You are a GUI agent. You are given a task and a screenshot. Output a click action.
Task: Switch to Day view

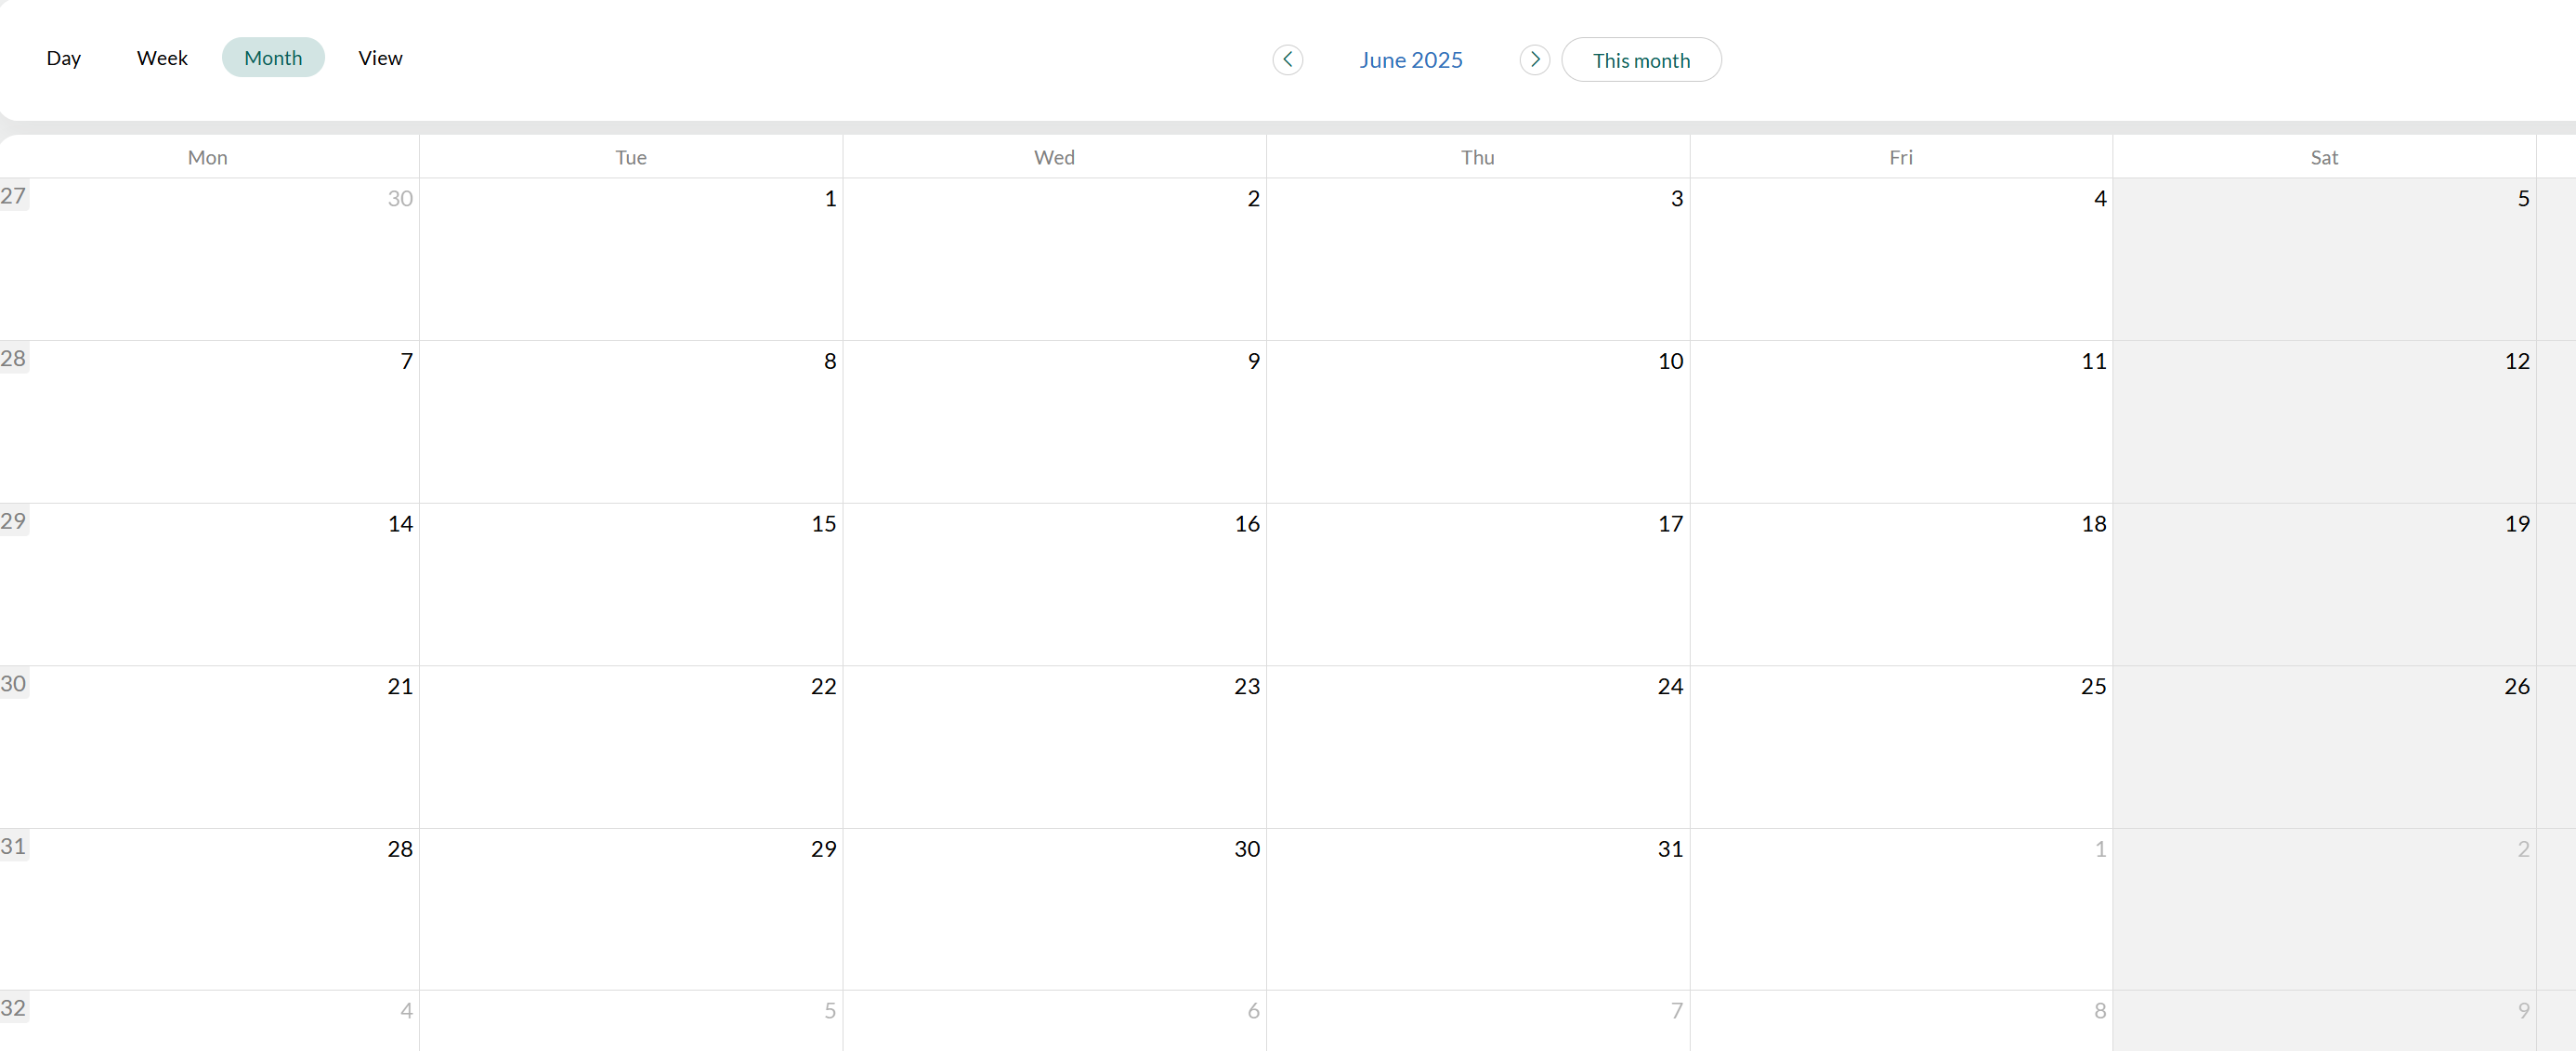click(63, 58)
